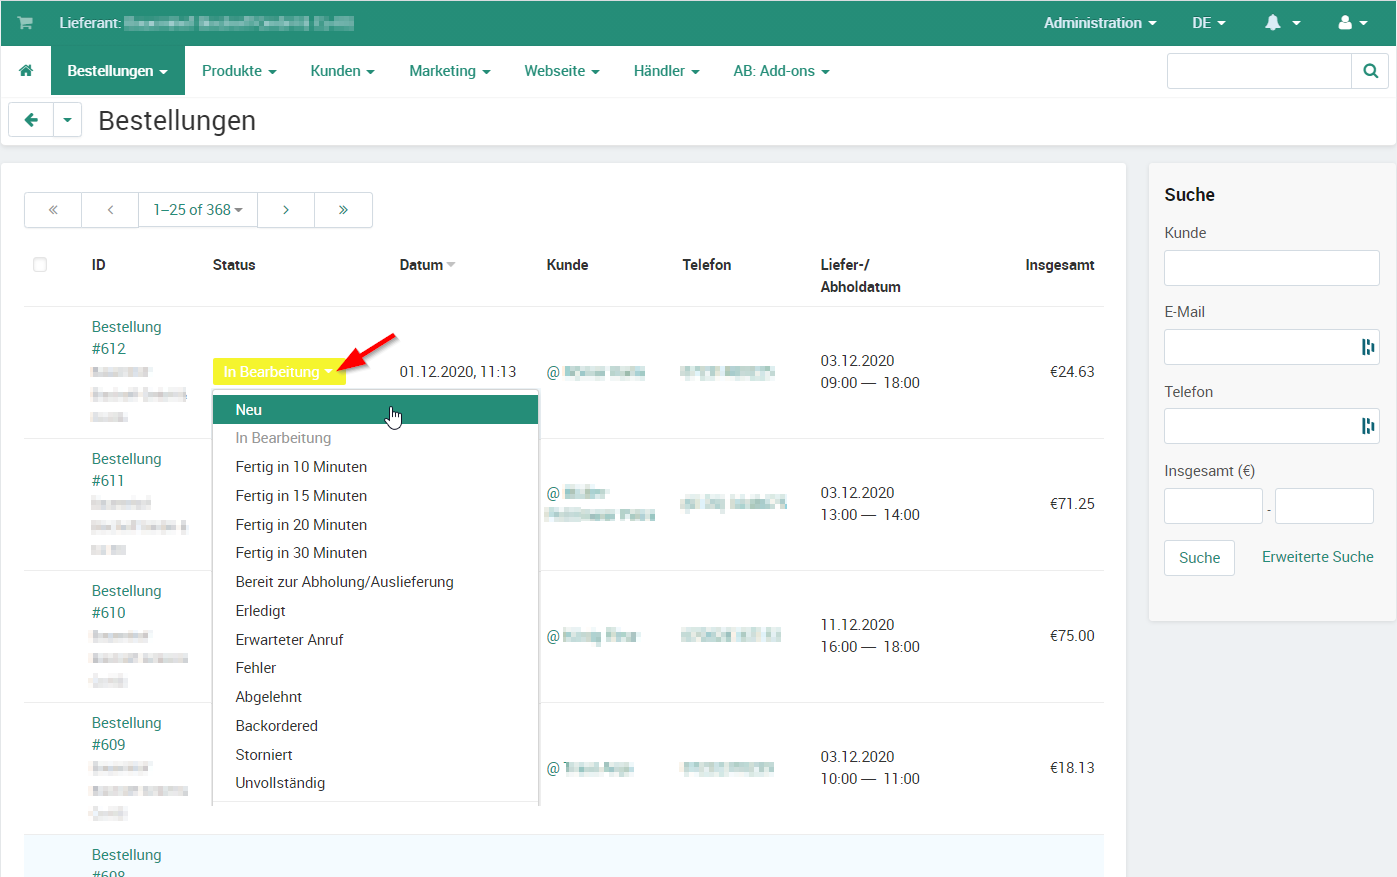Select status Fertig in 15 Minuten
This screenshot has height=877, width=1397.
[376, 496]
